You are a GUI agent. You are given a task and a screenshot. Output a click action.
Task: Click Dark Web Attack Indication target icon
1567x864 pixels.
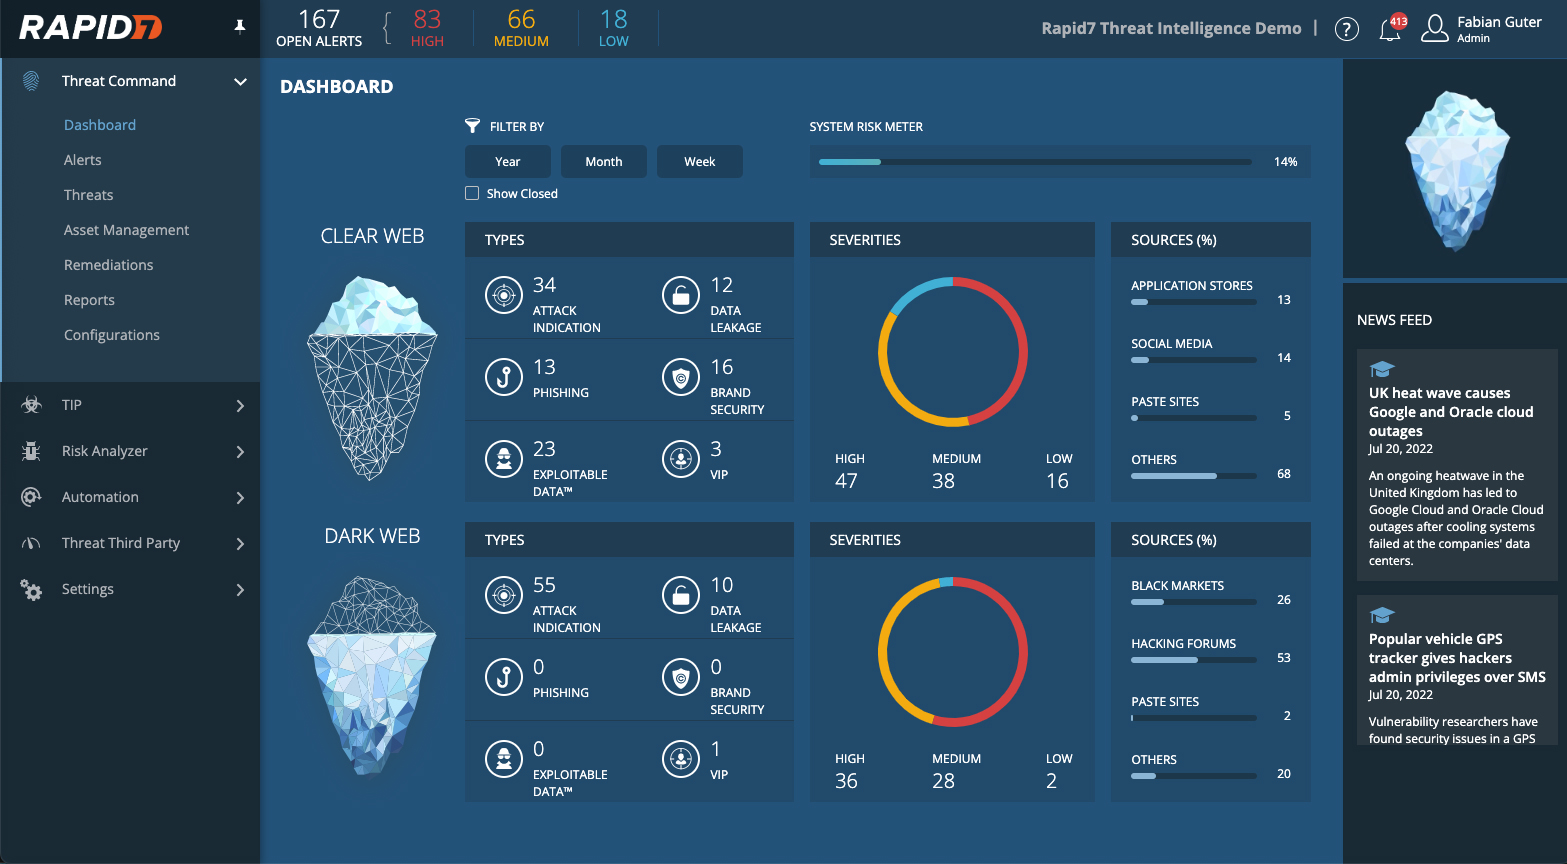coord(504,595)
